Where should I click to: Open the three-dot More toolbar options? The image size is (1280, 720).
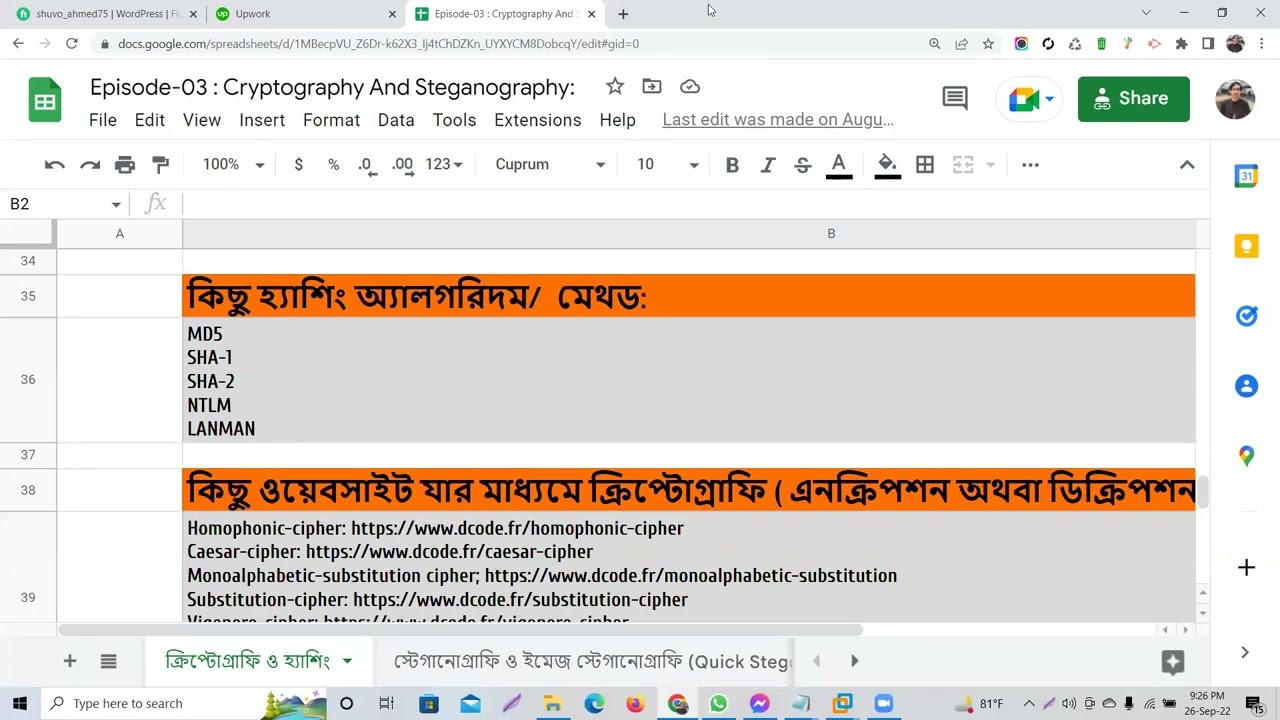[1030, 165]
